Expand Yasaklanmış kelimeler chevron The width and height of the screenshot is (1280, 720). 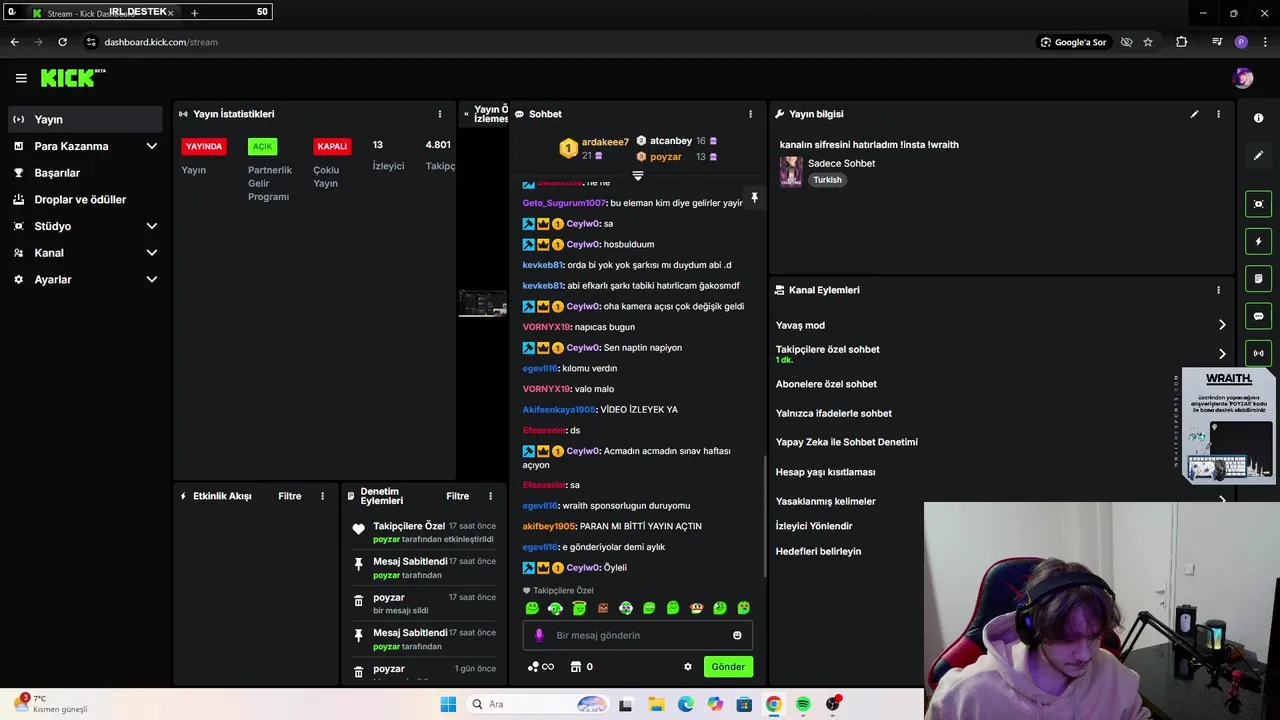tap(1222, 500)
